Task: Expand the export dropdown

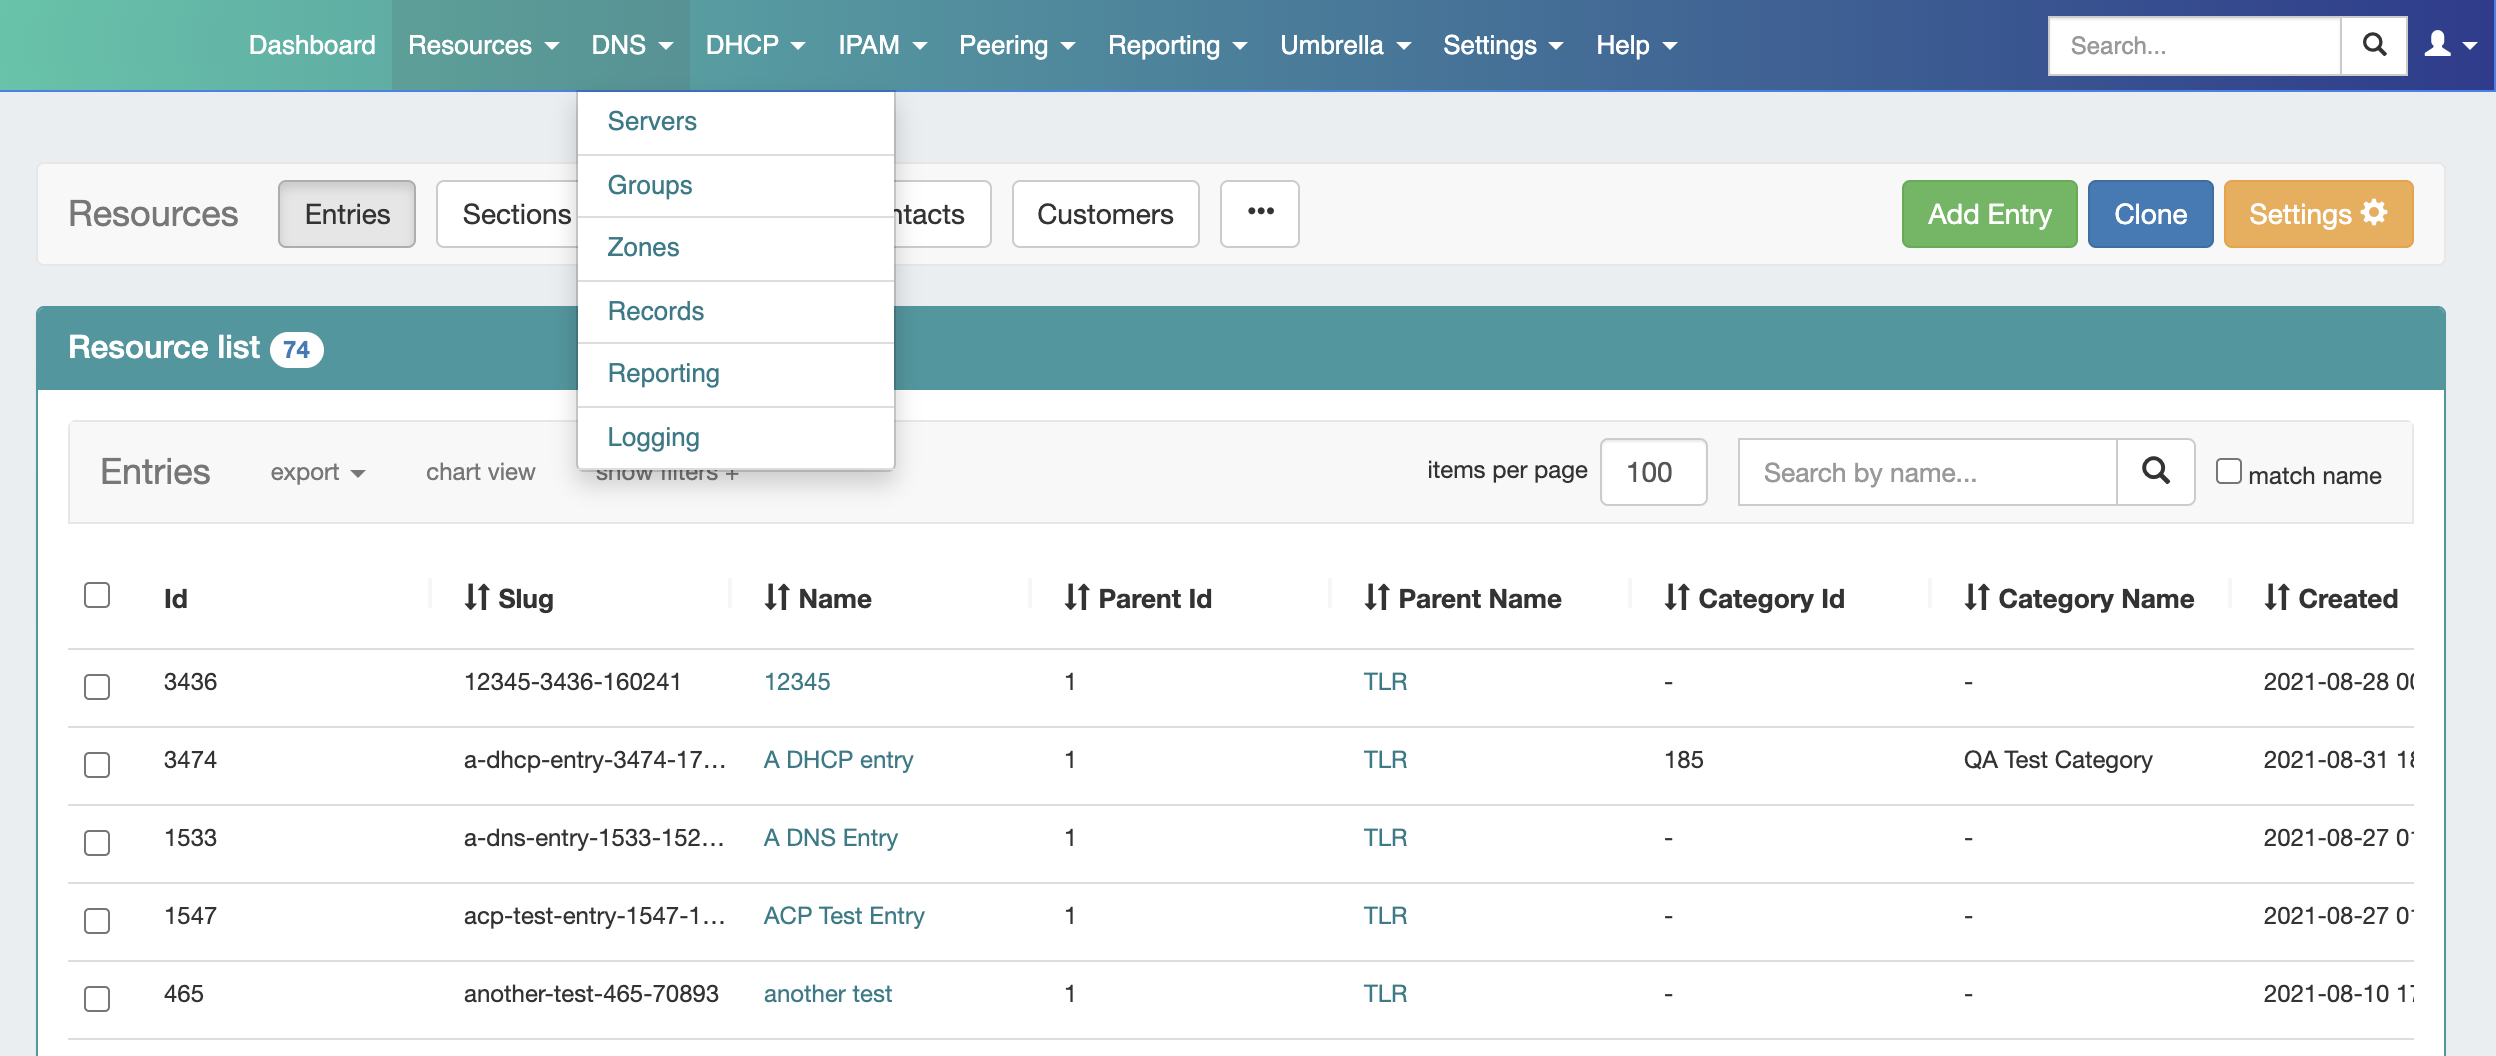Action: [317, 472]
